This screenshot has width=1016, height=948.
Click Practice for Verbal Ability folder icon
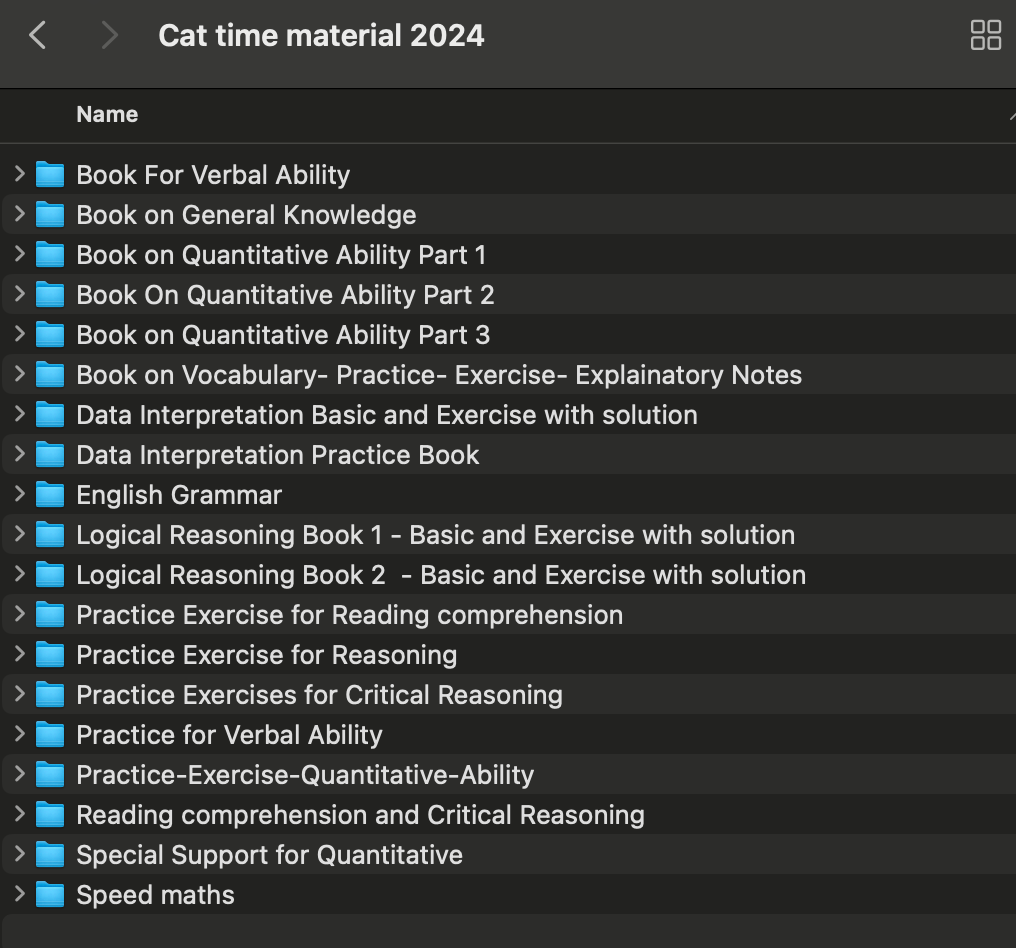pyautogui.click(x=50, y=735)
